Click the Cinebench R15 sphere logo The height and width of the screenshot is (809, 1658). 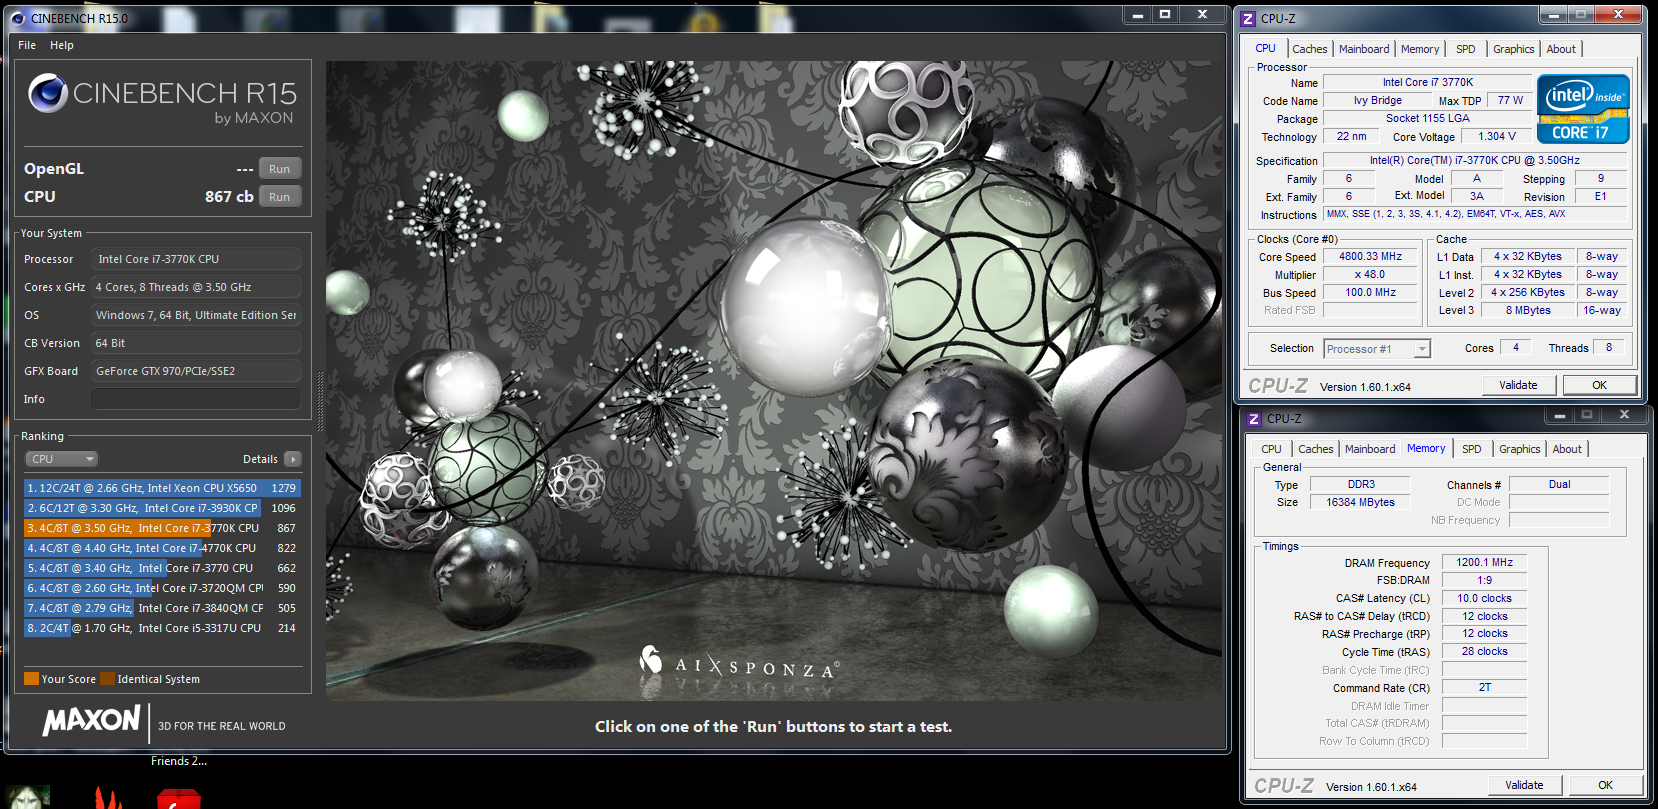tap(48, 93)
